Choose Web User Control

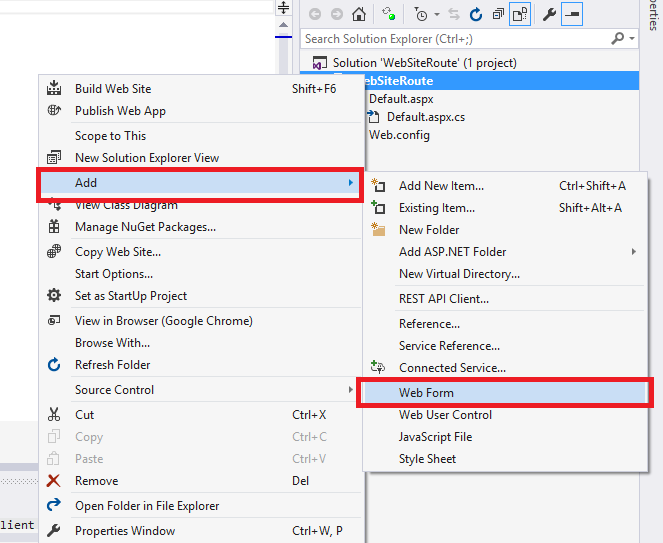point(505,415)
